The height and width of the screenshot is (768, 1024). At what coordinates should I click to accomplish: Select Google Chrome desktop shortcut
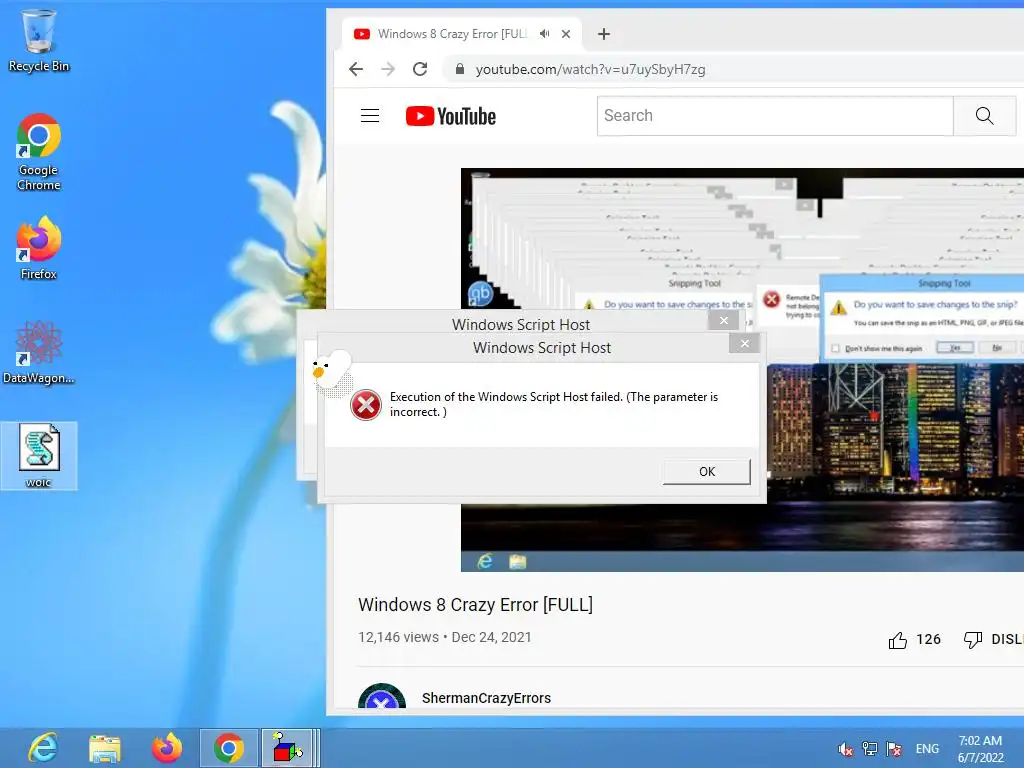click(x=39, y=152)
